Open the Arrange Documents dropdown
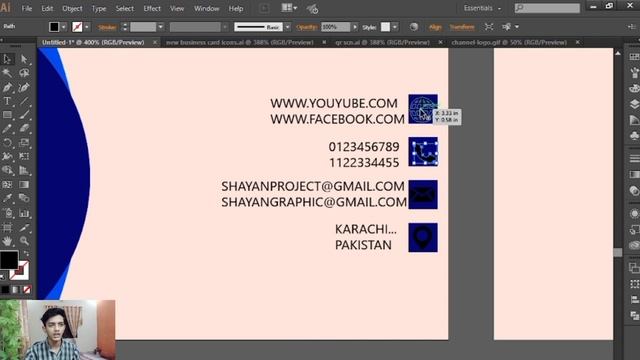The width and height of the screenshot is (640, 360). 289,8
